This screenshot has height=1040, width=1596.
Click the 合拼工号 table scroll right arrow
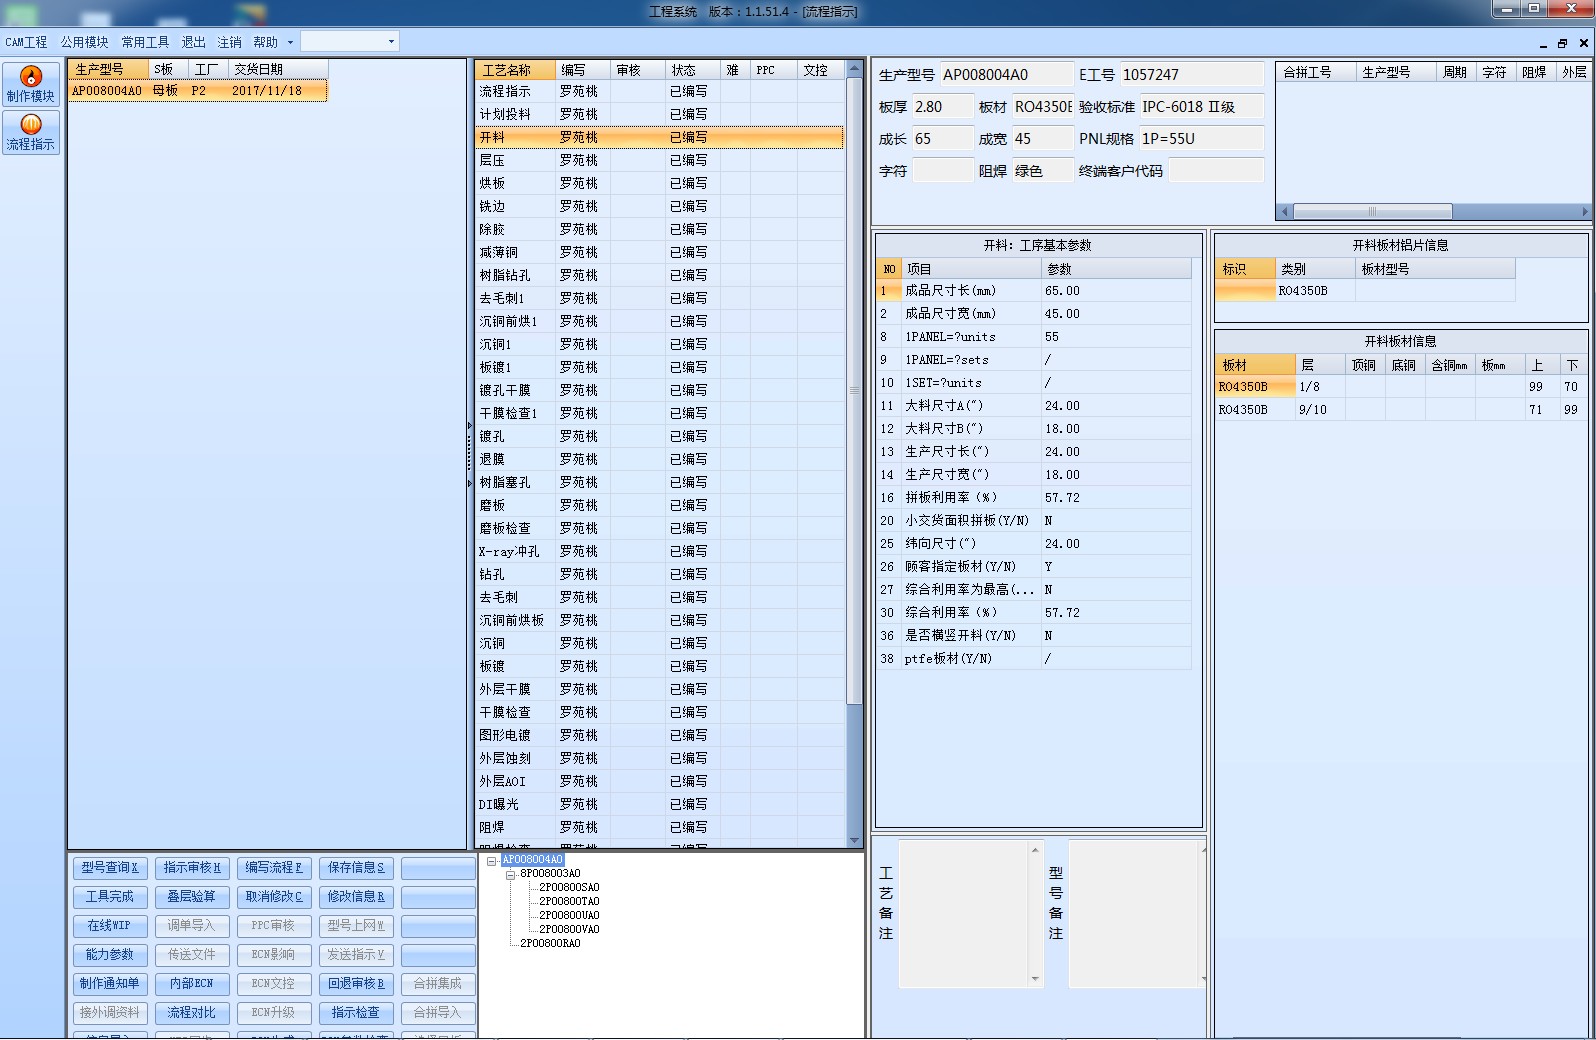(1584, 212)
